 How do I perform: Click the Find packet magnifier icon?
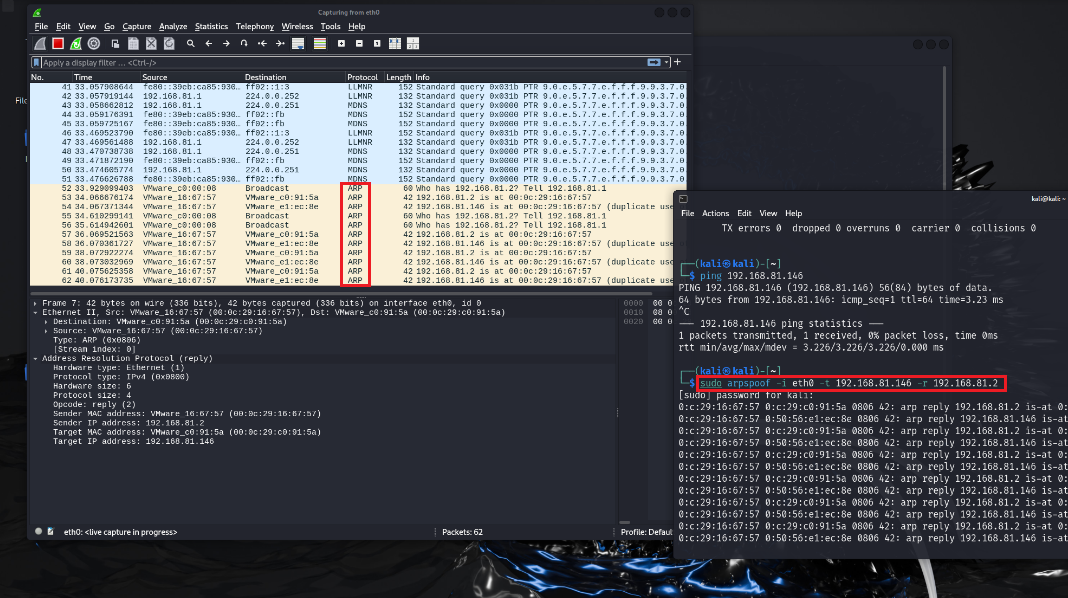[190, 44]
